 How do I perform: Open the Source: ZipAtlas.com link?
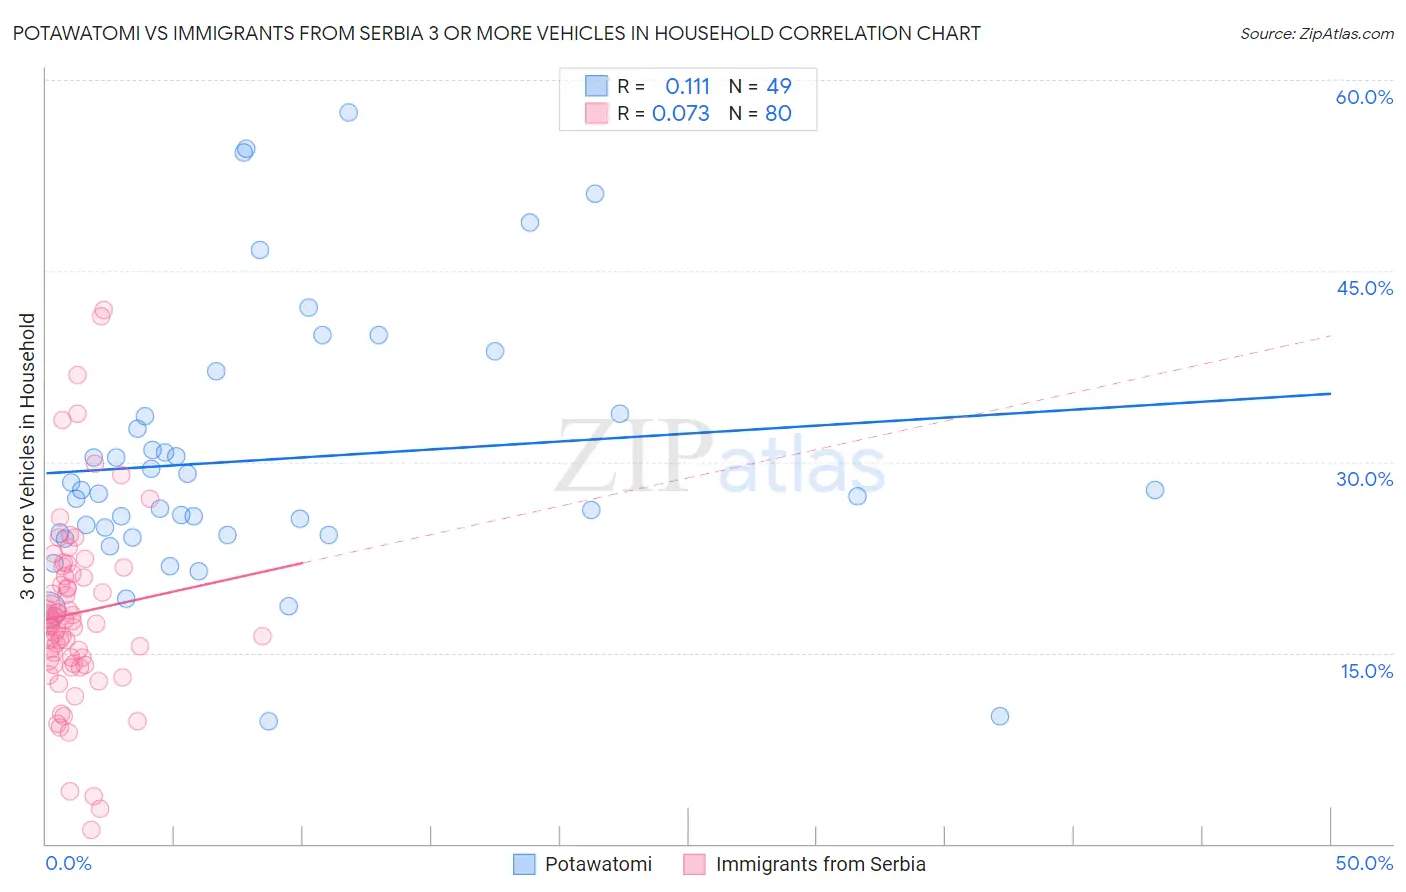click(1316, 33)
